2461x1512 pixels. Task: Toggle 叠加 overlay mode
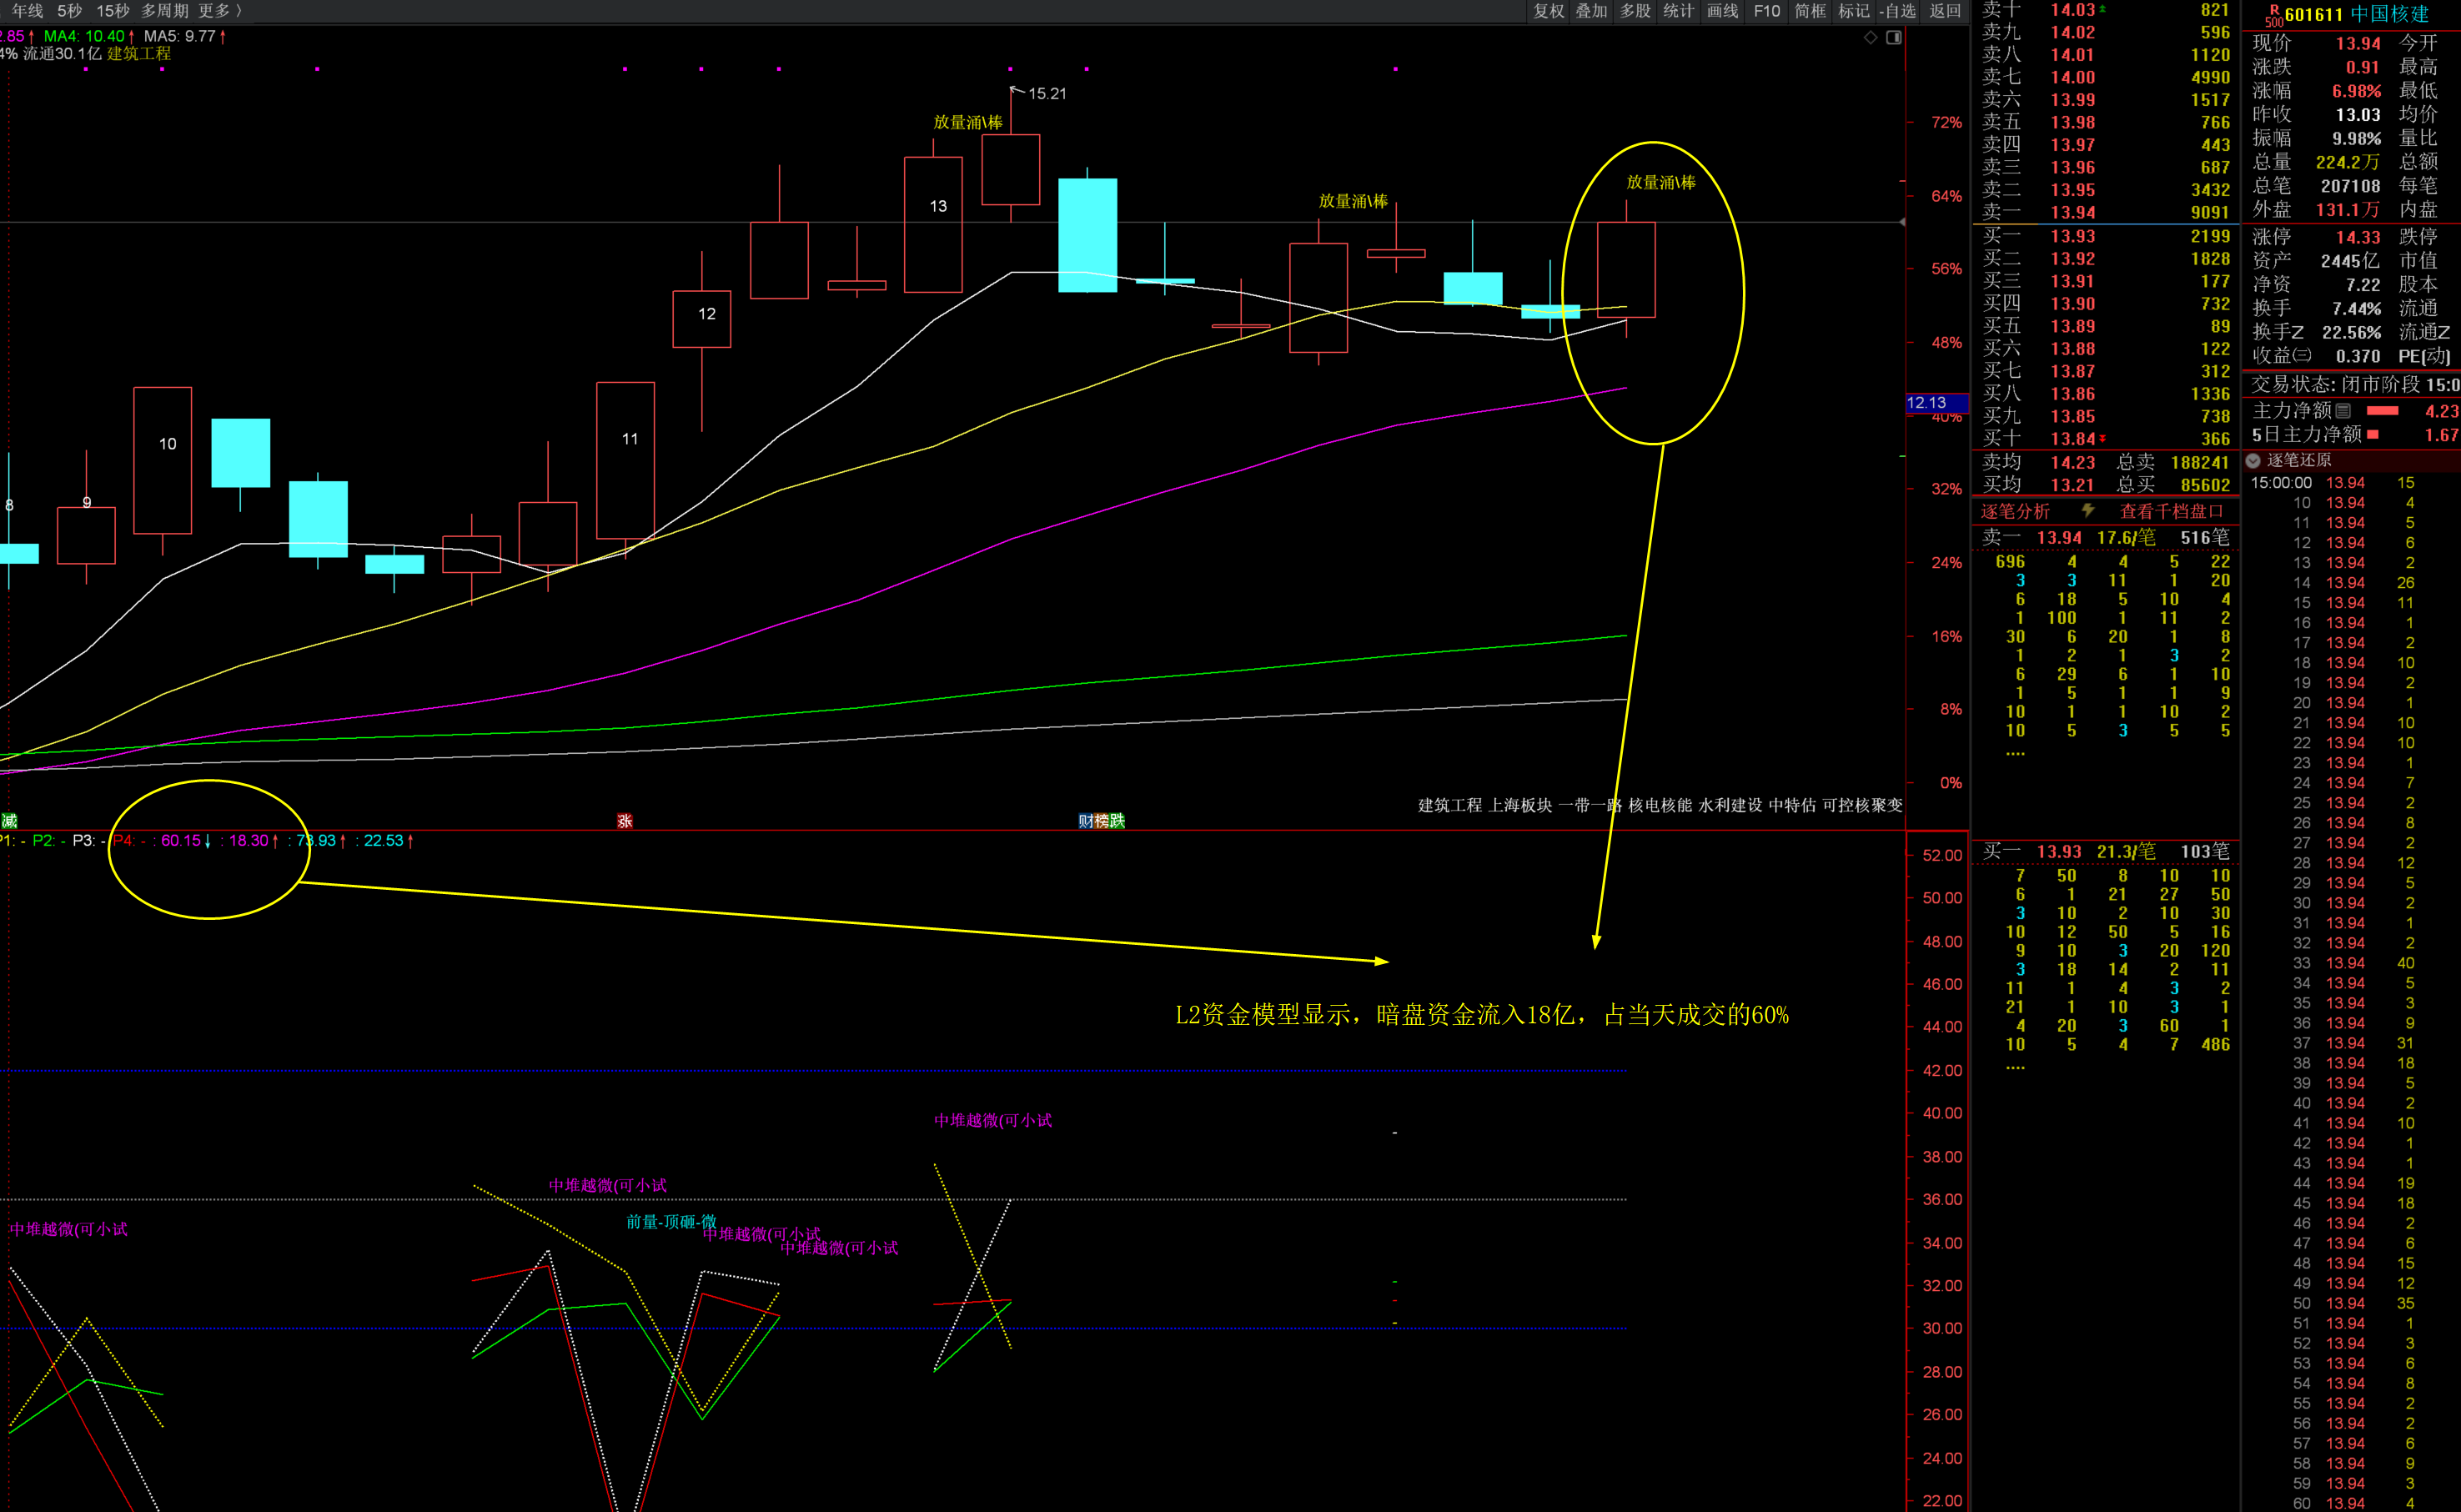tap(1591, 11)
